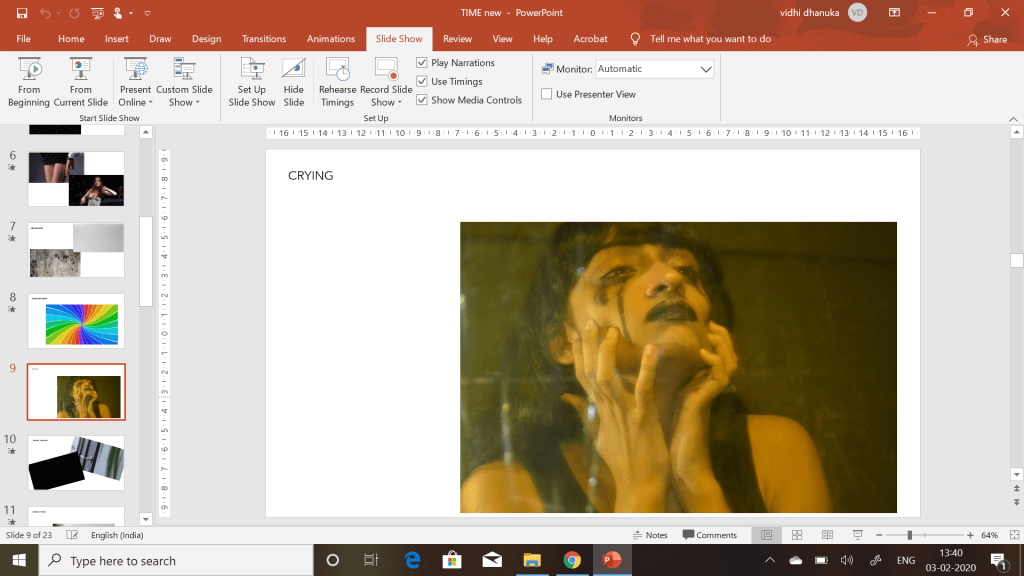Viewport: 1024px width, 576px height.
Task: Click the Share button
Action: tap(987, 39)
